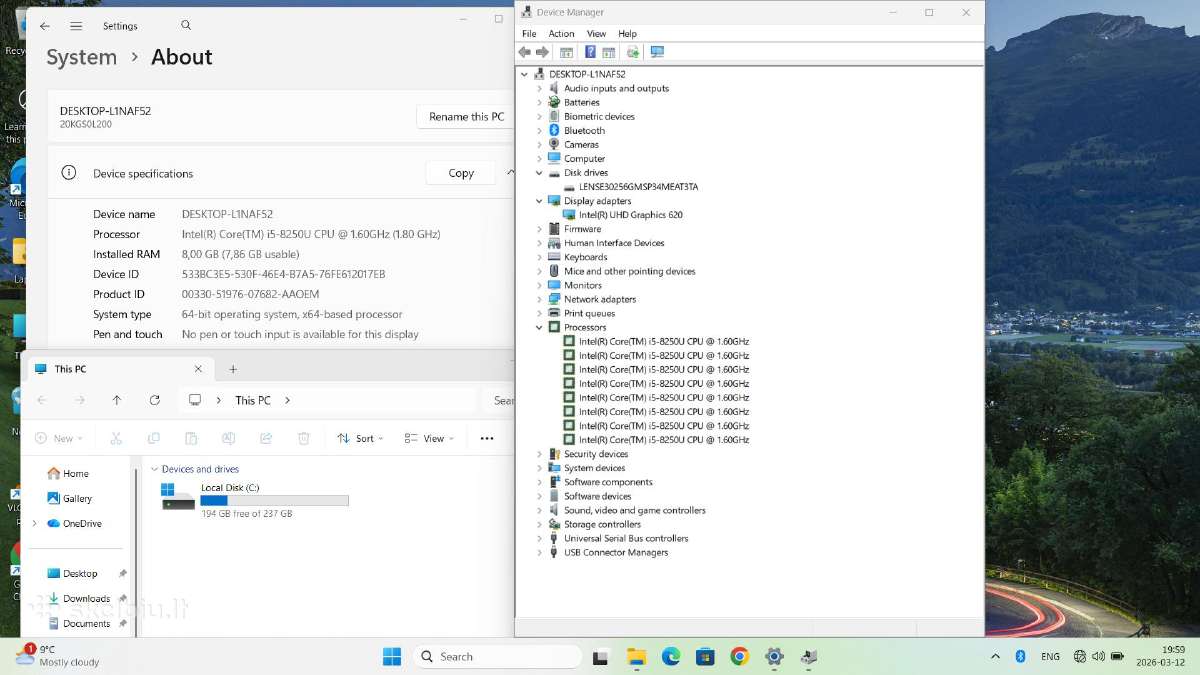
Task: Open the weather widget showing 9°C
Action: (x=58, y=655)
